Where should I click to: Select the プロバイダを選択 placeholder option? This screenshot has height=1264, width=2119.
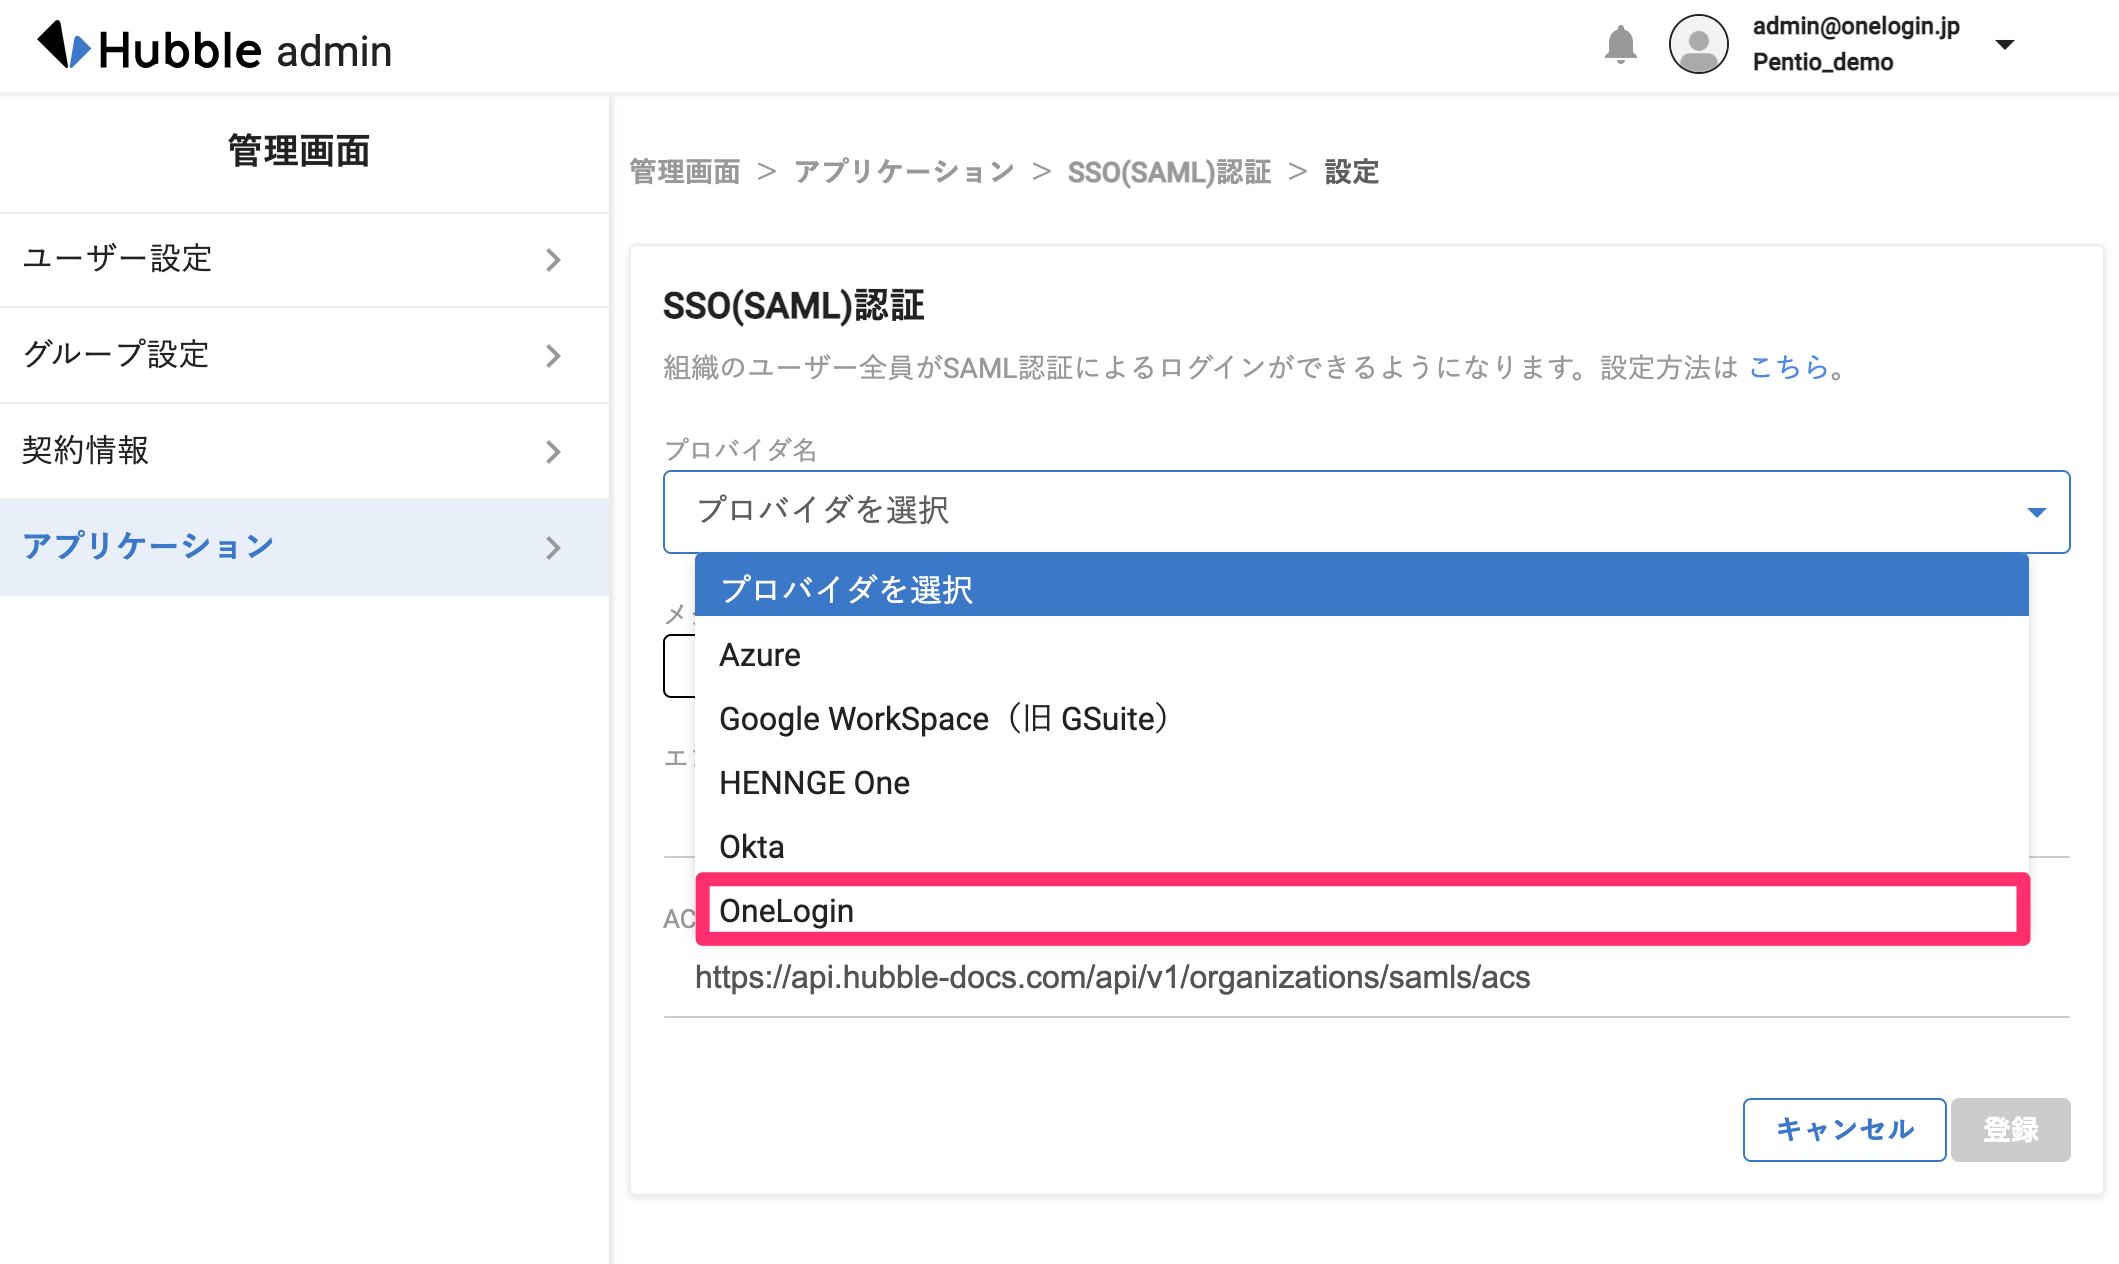pyautogui.click(x=1361, y=586)
